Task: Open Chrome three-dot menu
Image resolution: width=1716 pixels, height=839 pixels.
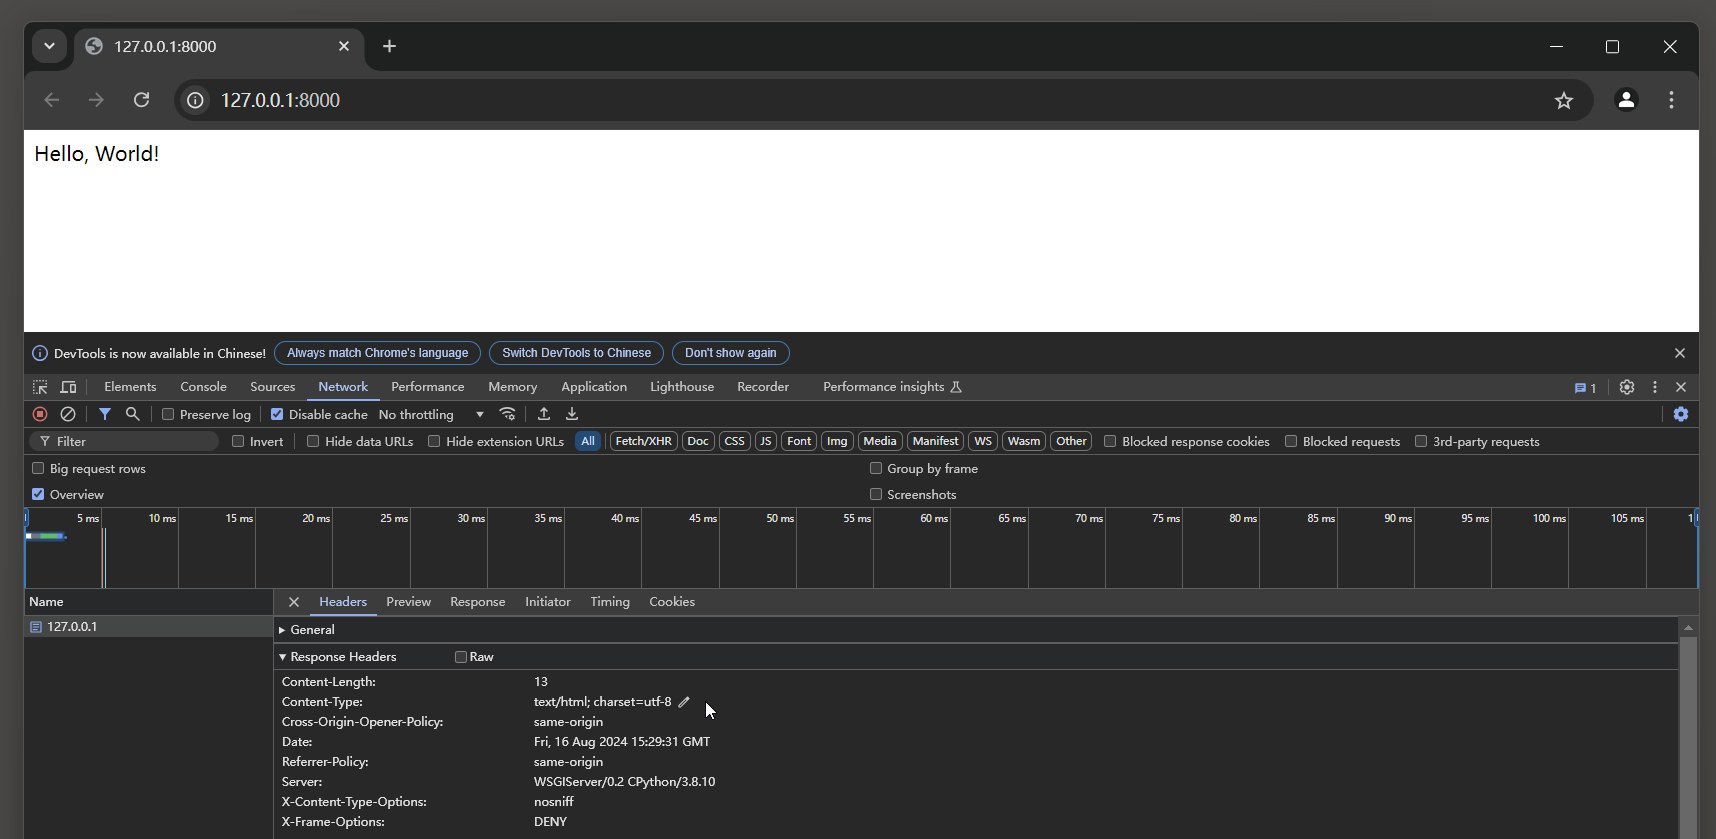Action: coord(1671,100)
